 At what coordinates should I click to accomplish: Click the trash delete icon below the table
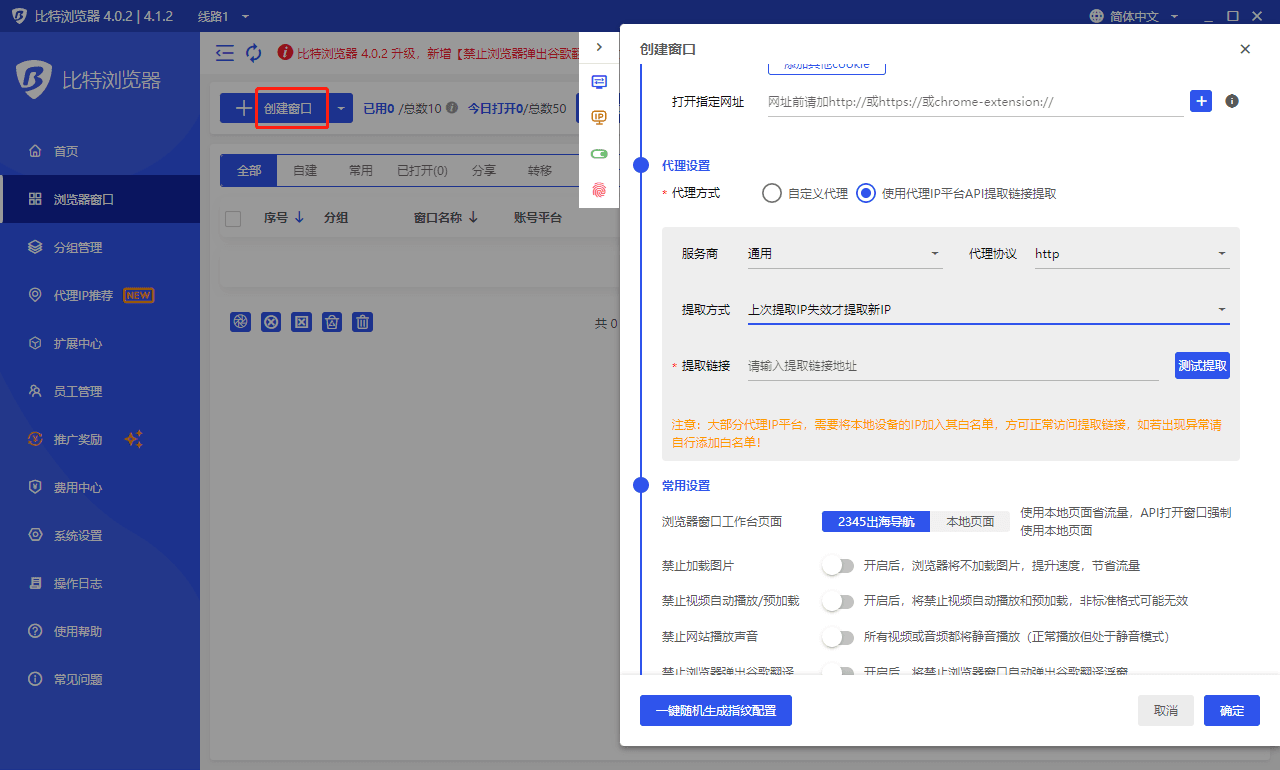[363, 322]
